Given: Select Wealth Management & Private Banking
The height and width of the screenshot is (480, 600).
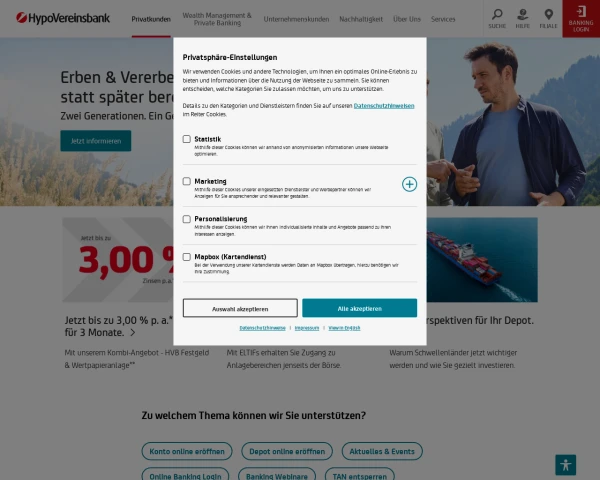Looking at the screenshot, I should point(217,19).
